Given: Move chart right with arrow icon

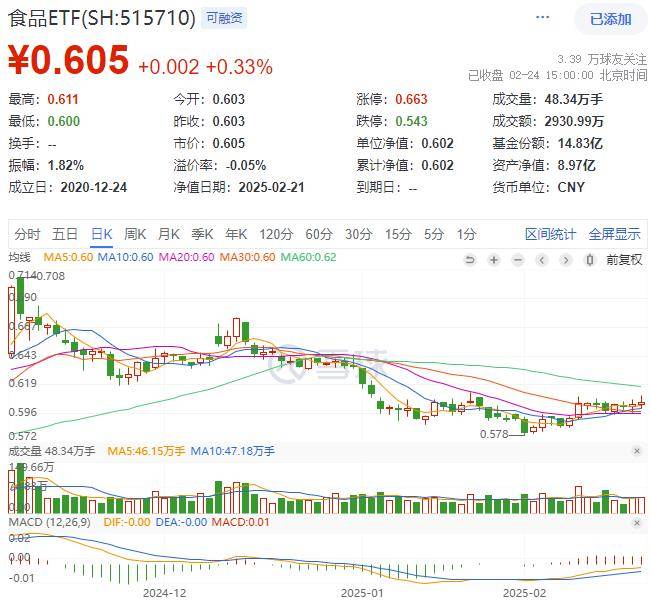Looking at the screenshot, I should tap(565, 260).
